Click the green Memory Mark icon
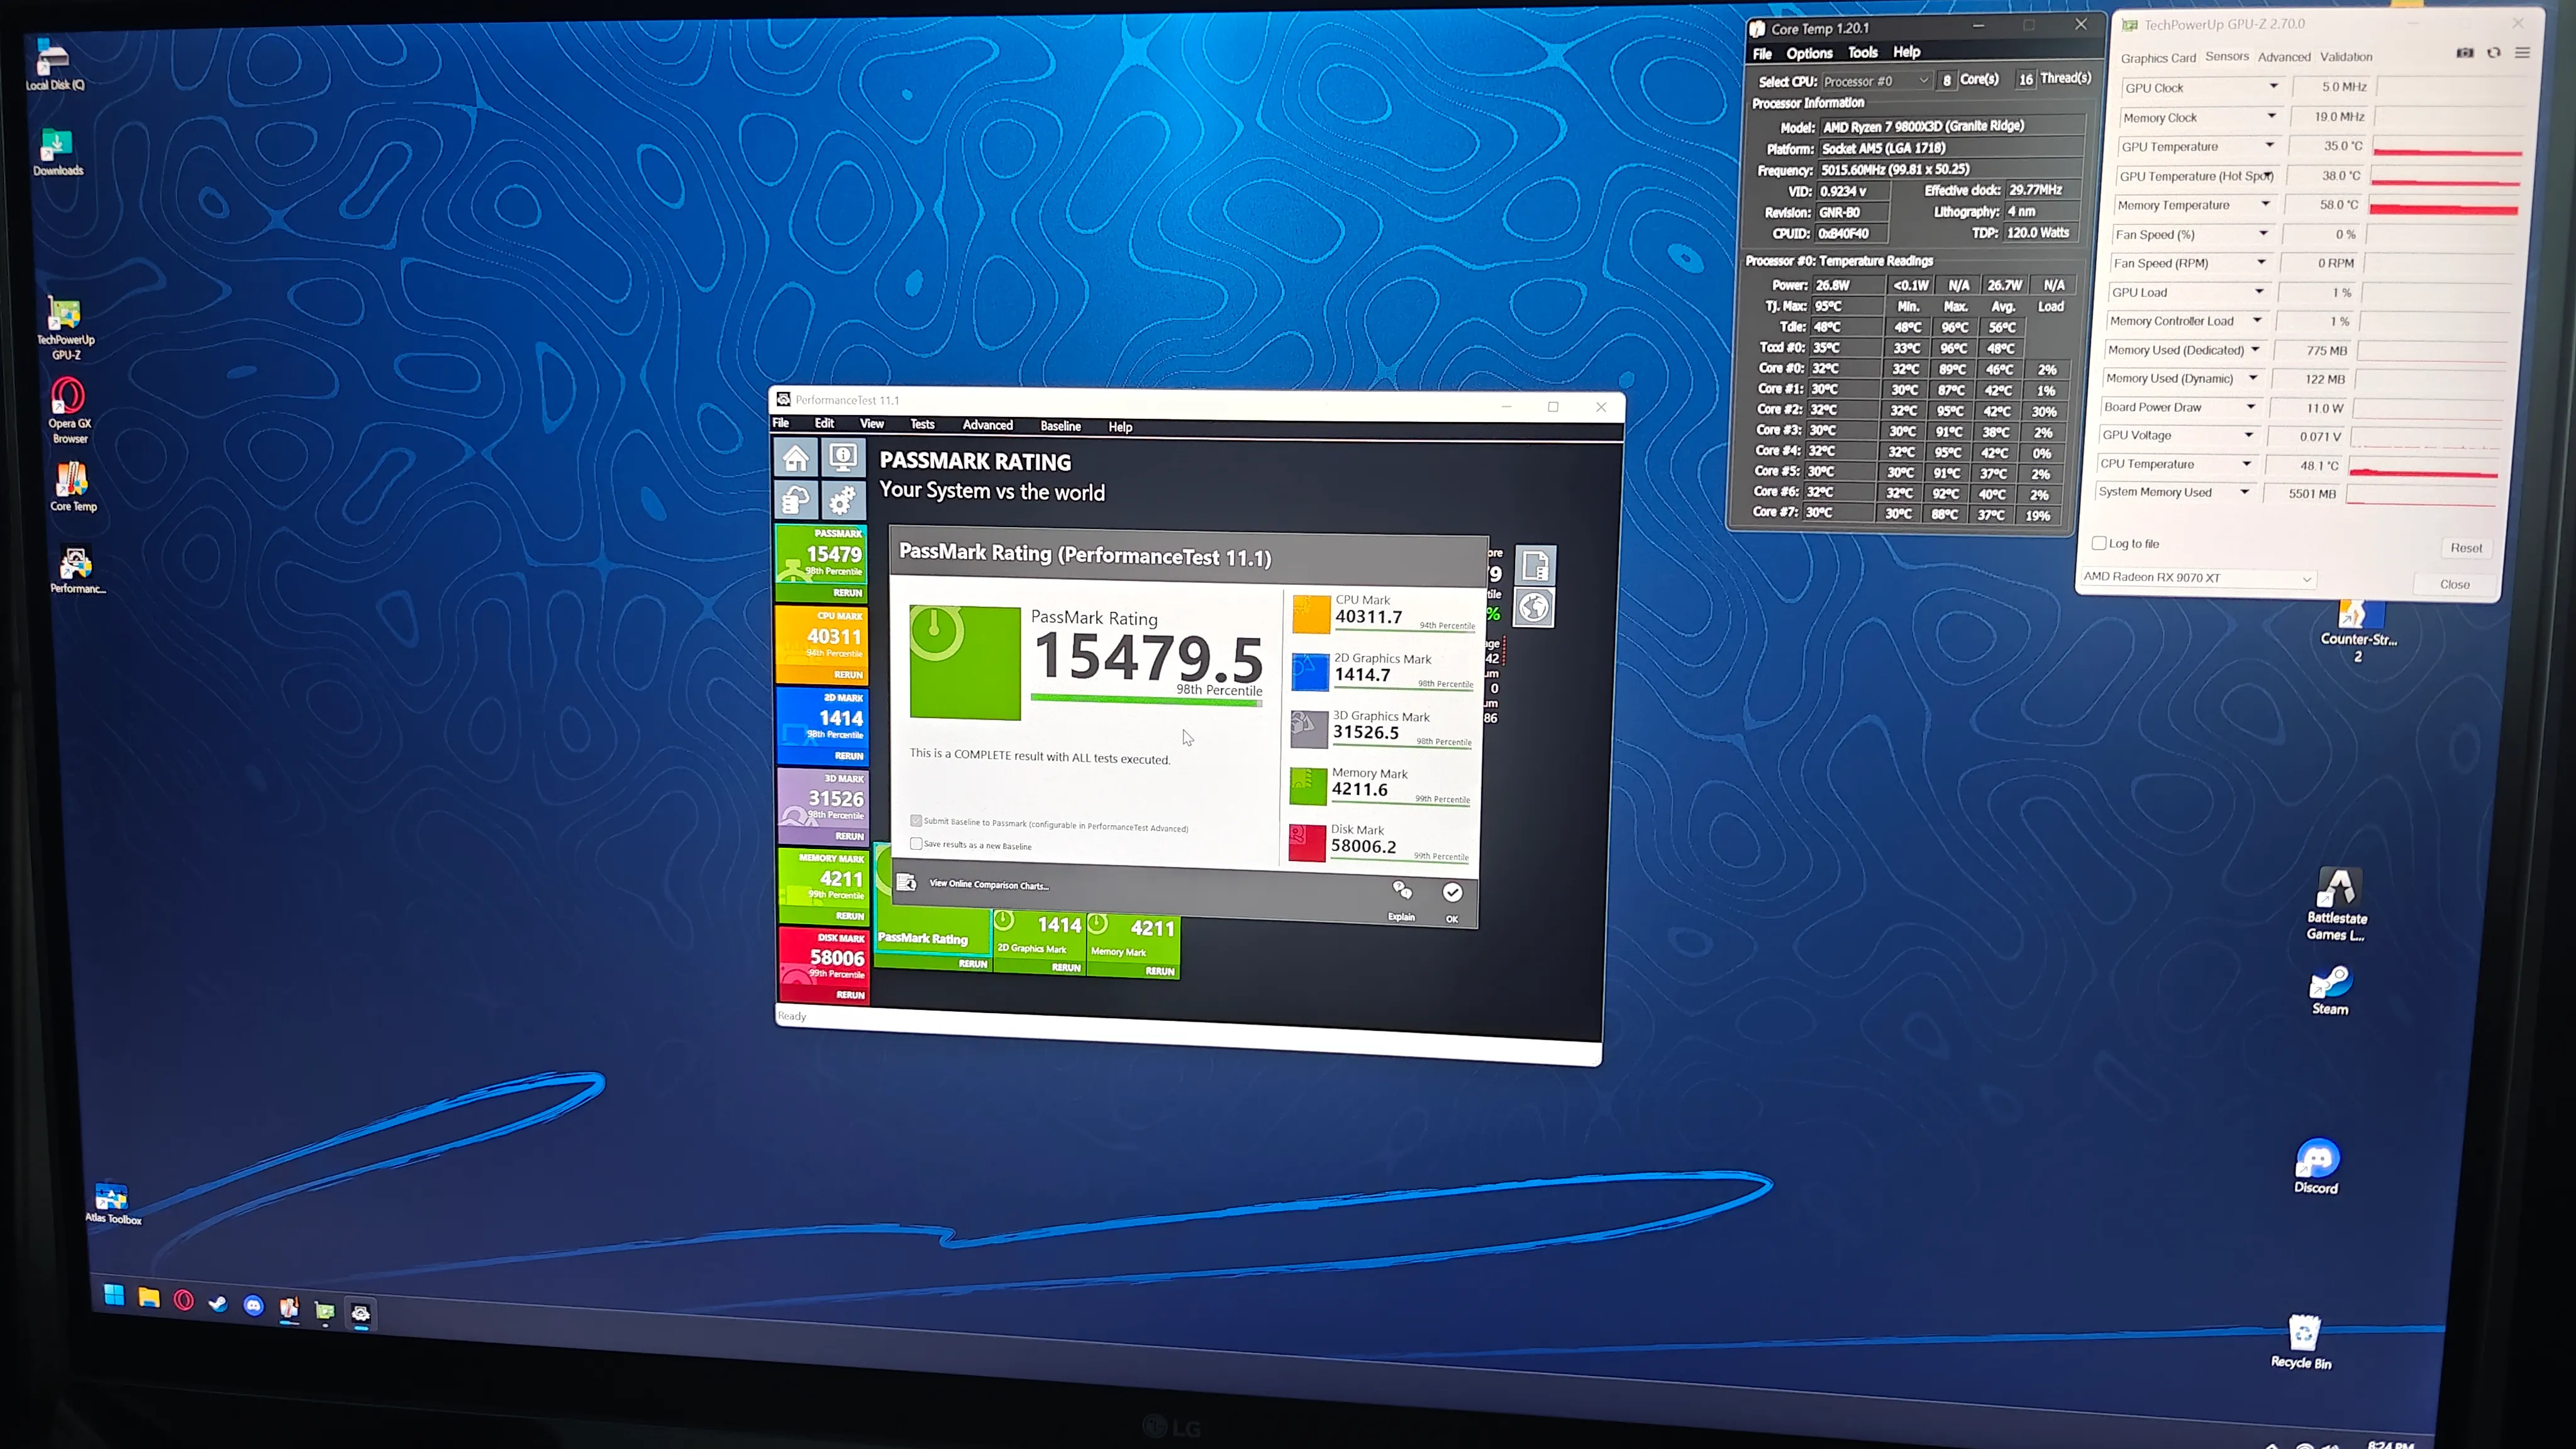Viewport: 2576px width, 1449px height. click(1307, 786)
